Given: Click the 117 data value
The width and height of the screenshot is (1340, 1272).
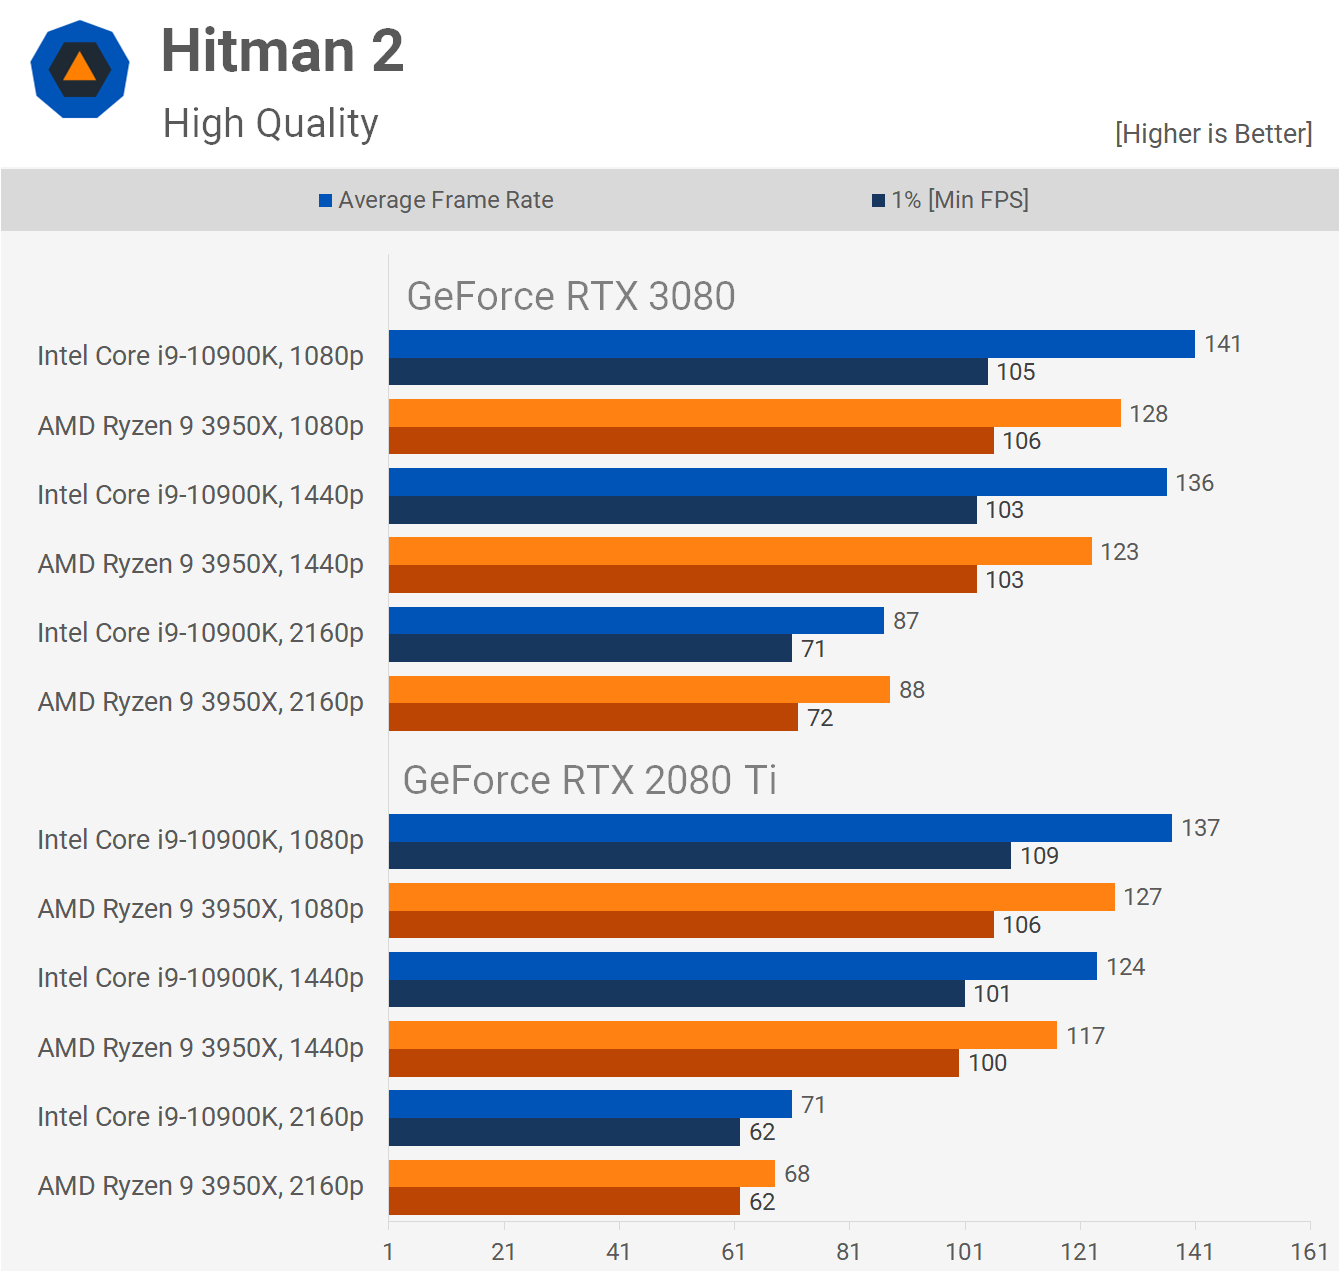Looking at the screenshot, I should 1086,1036.
